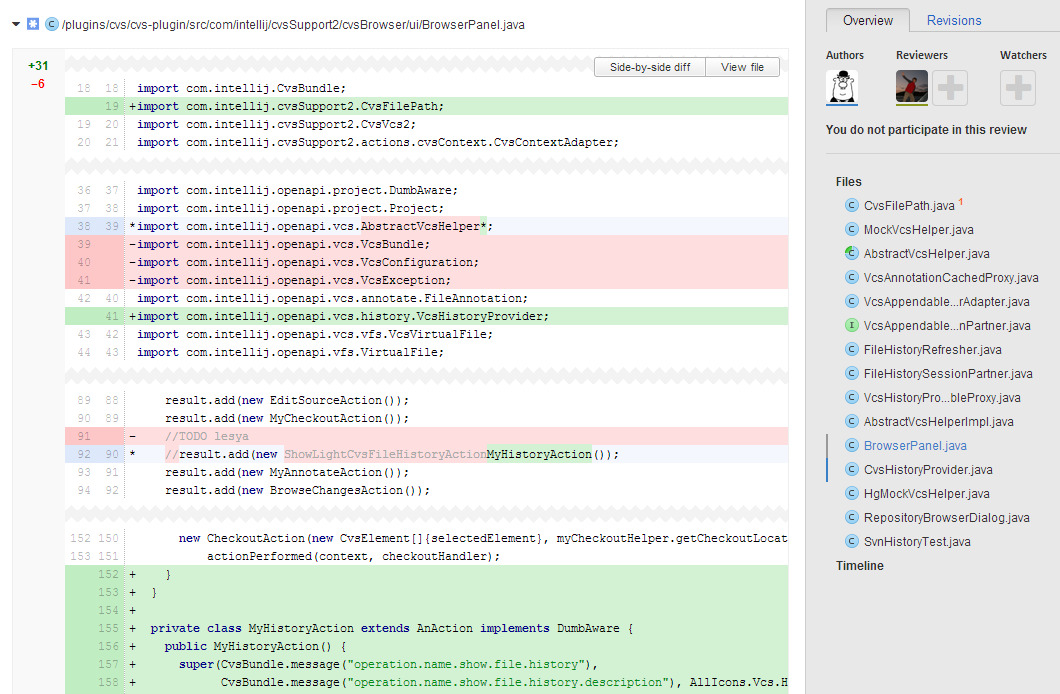The width and height of the screenshot is (1060, 694).
Task: Go to the Timeline section
Action: click(x=860, y=566)
